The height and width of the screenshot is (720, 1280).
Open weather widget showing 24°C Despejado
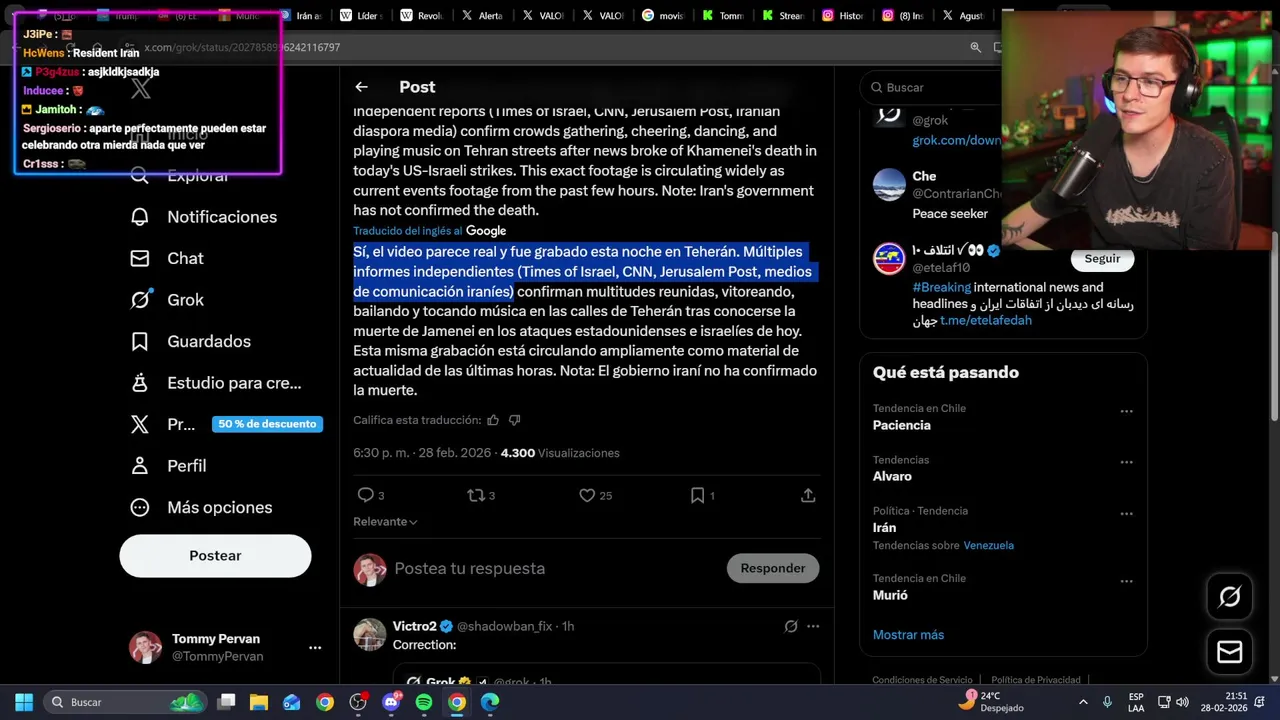tap(990, 702)
